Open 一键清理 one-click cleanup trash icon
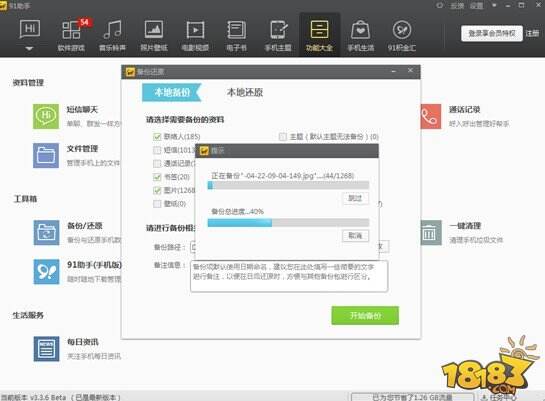This screenshot has height=401, width=545. tap(431, 232)
